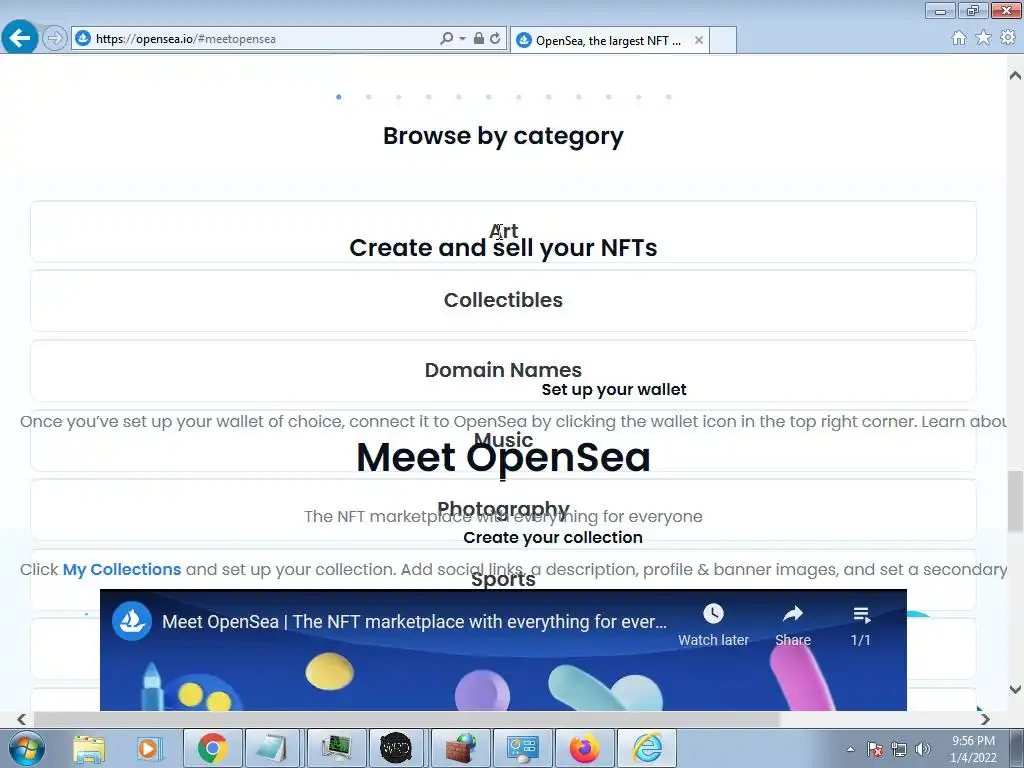1024x768 pixels.
Task: Open the firewall globe app in taskbar
Action: 460,748
